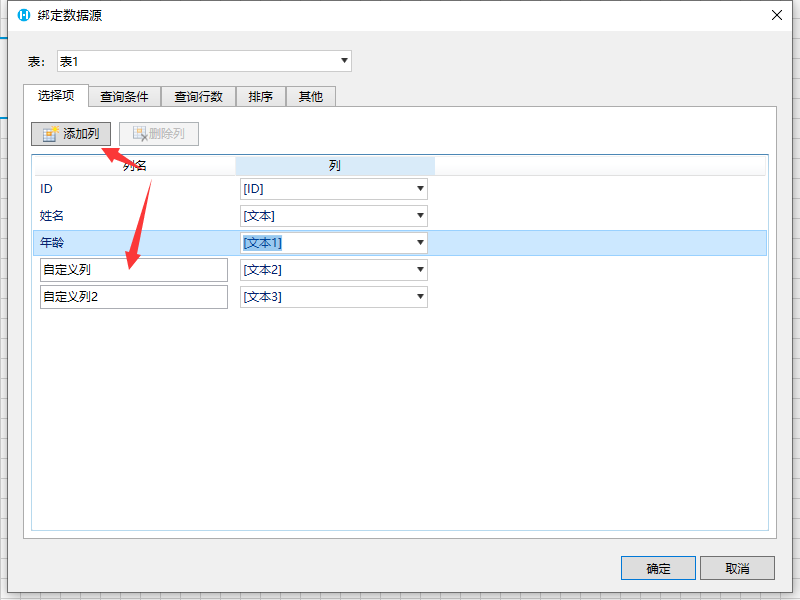Select the 姓名 row name

point(52,216)
